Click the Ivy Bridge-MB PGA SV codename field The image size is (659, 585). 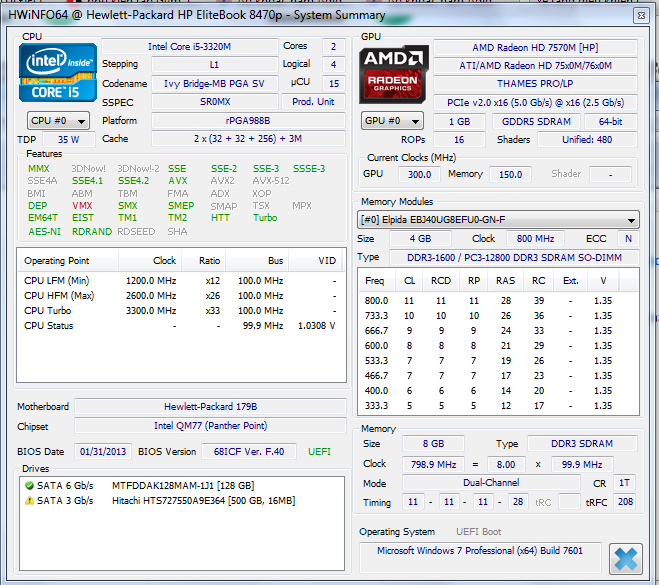tap(214, 84)
